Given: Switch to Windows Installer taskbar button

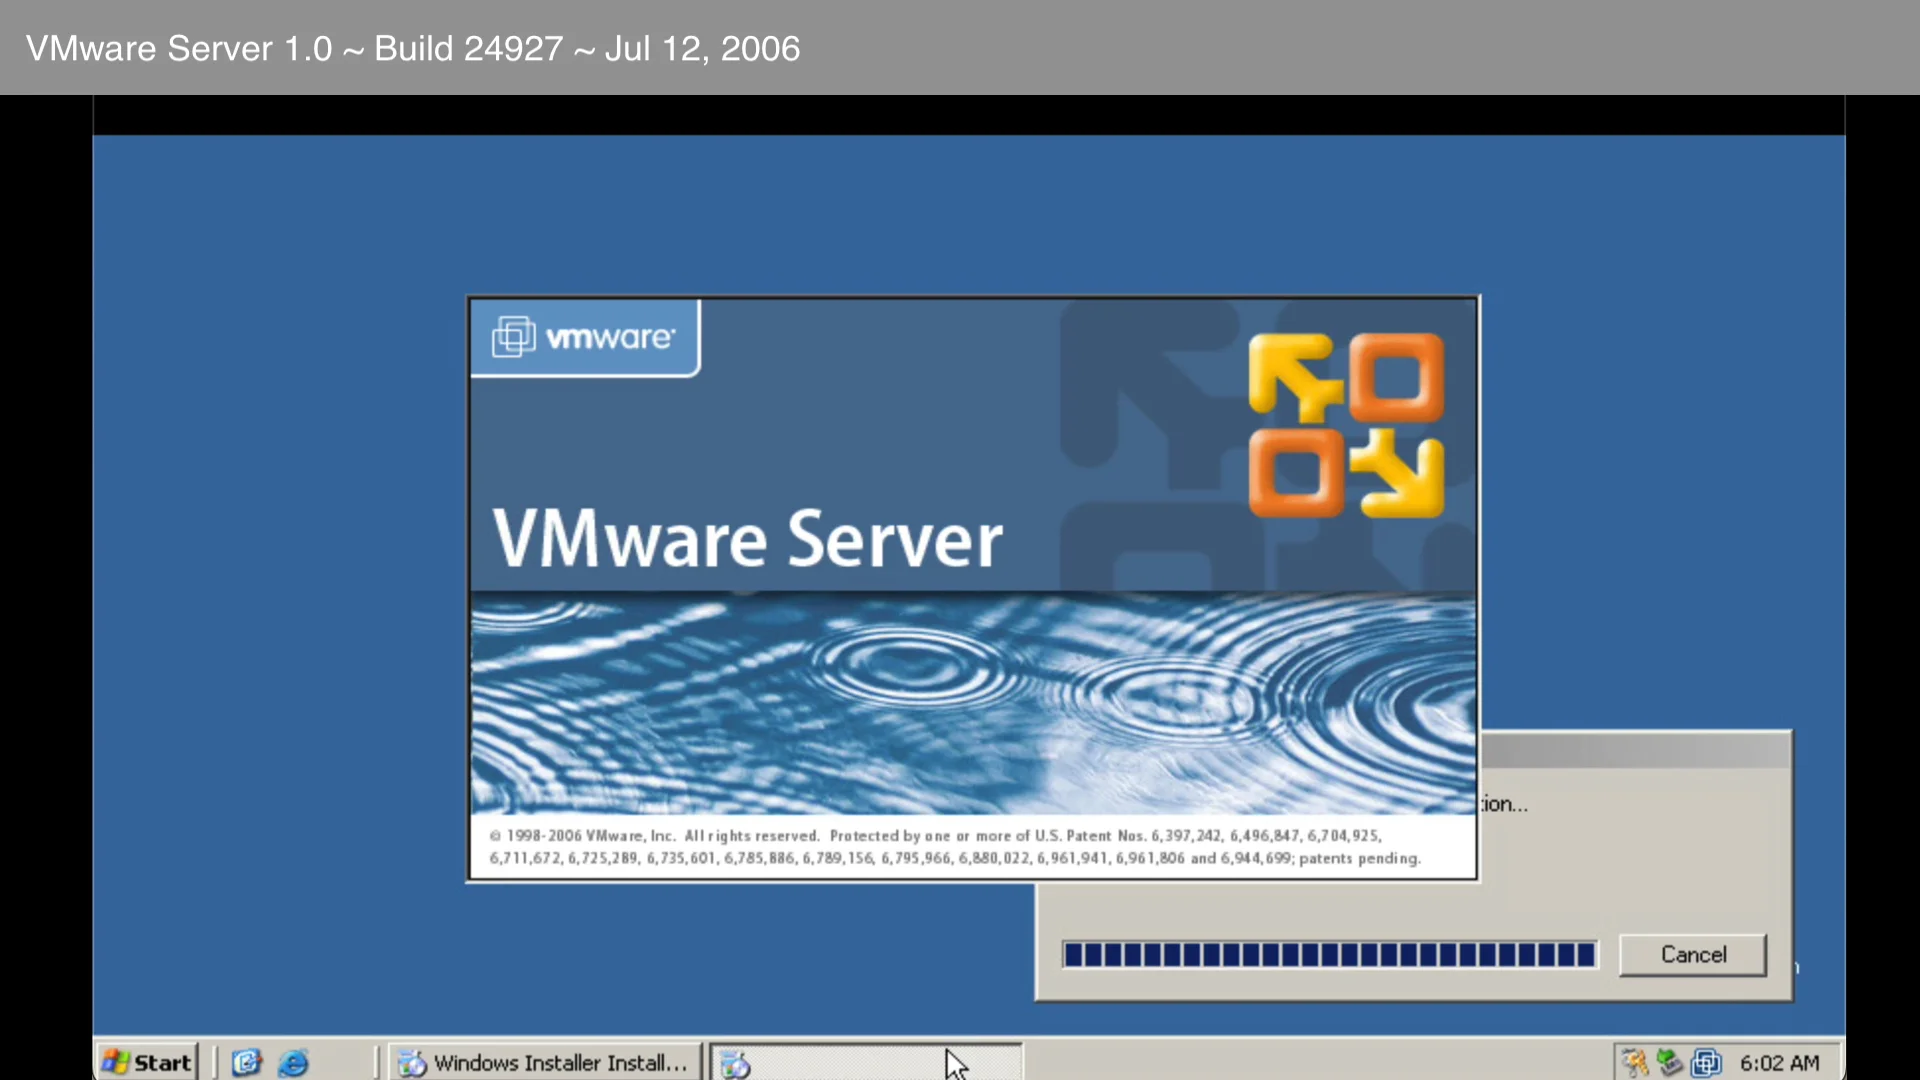Looking at the screenshot, I should coord(545,1062).
